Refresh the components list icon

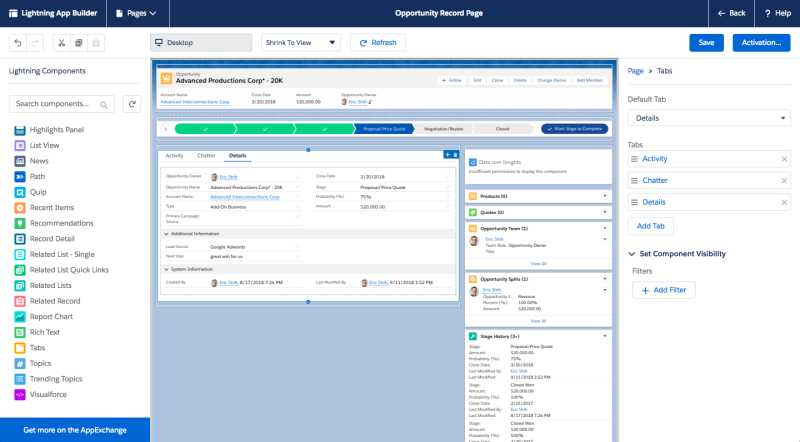132,104
